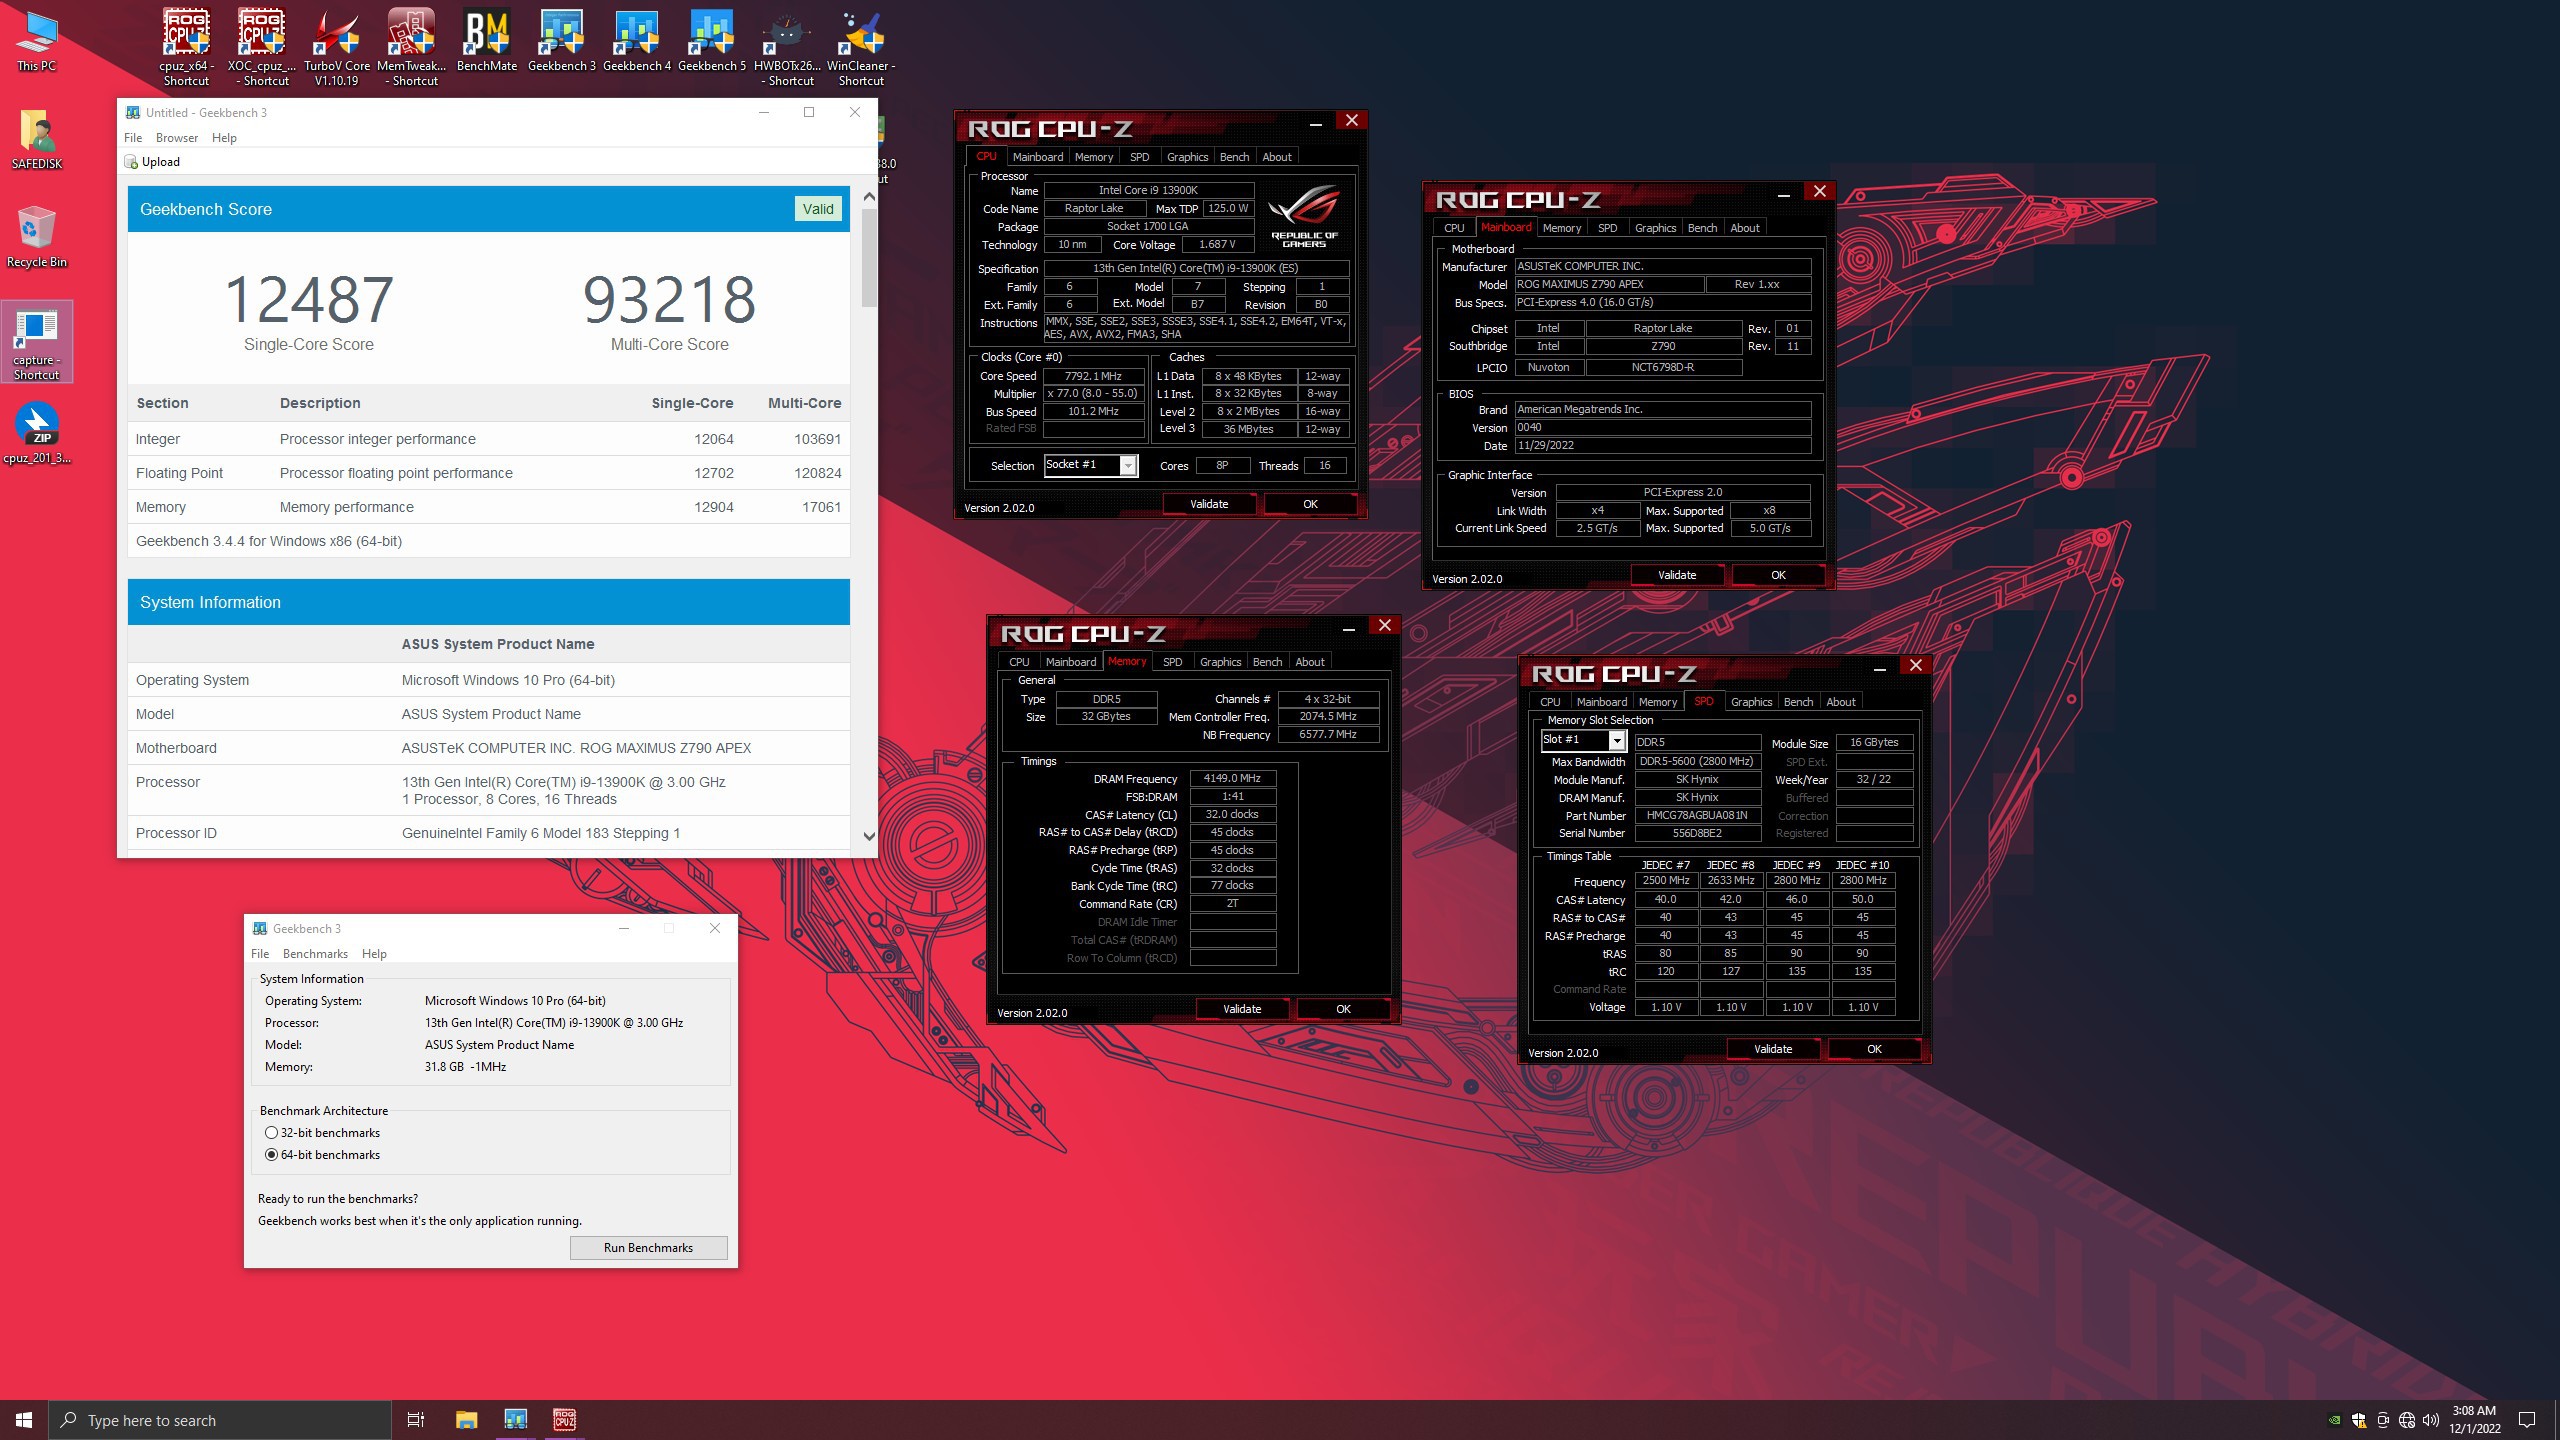Switch to ROG CPU-Z taskbar icon
This screenshot has width=2560, height=1440.
pos(564,1420)
